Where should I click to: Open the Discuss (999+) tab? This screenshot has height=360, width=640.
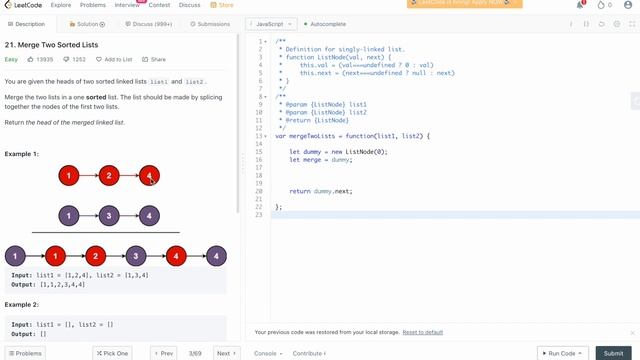[149, 24]
